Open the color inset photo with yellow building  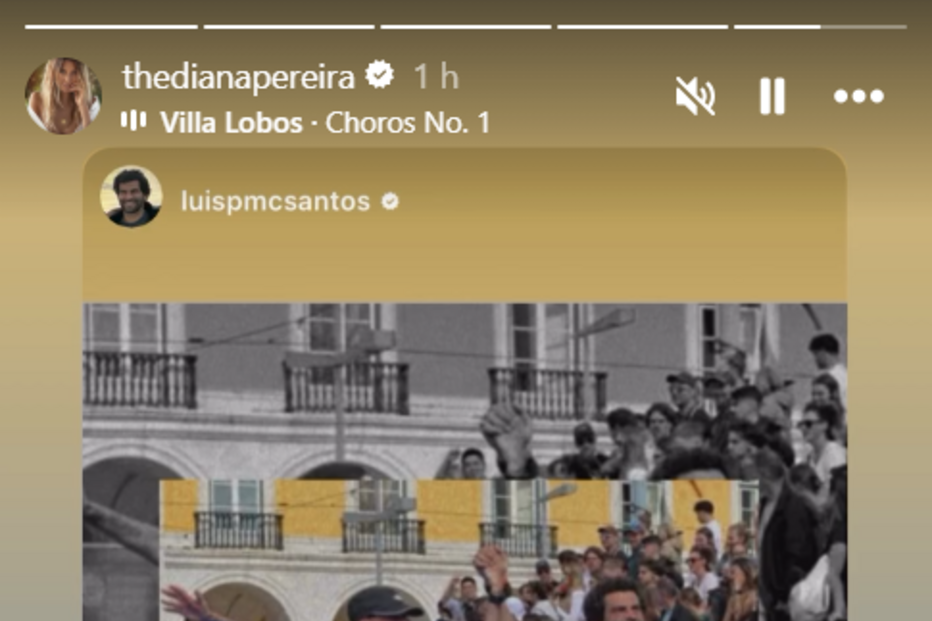pyautogui.click(x=459, y=550)
